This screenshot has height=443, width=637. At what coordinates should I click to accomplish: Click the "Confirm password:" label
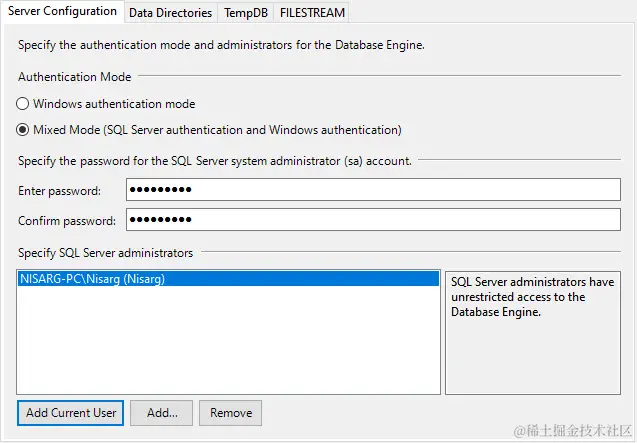(x=67, y=221)
